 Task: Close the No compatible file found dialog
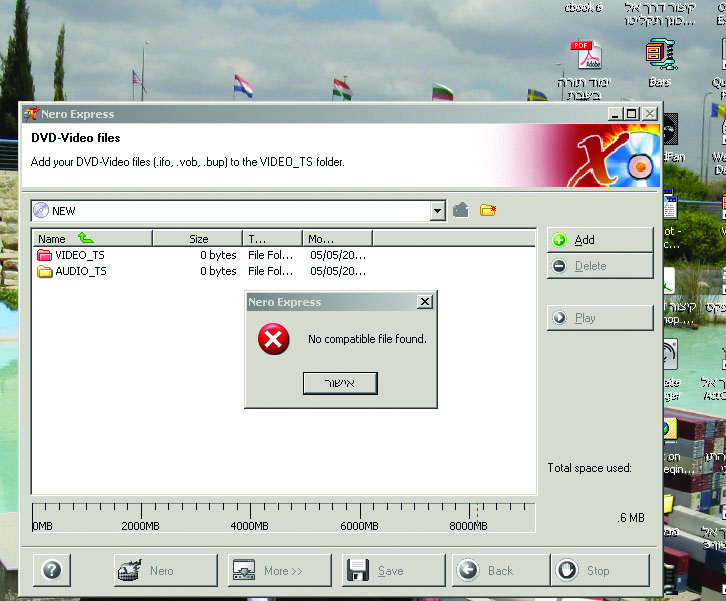tap(425, 302)
